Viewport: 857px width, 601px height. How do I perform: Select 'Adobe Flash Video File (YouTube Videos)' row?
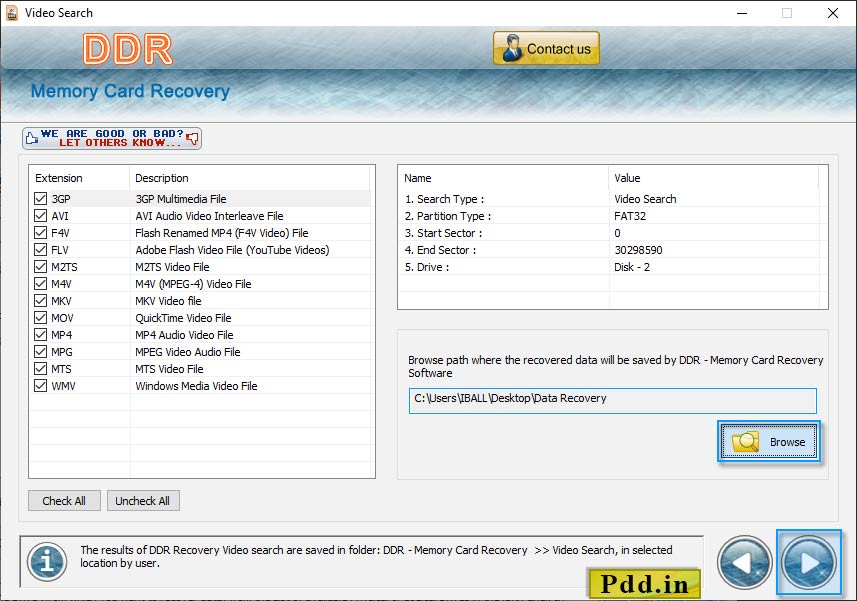pos(232,250)
